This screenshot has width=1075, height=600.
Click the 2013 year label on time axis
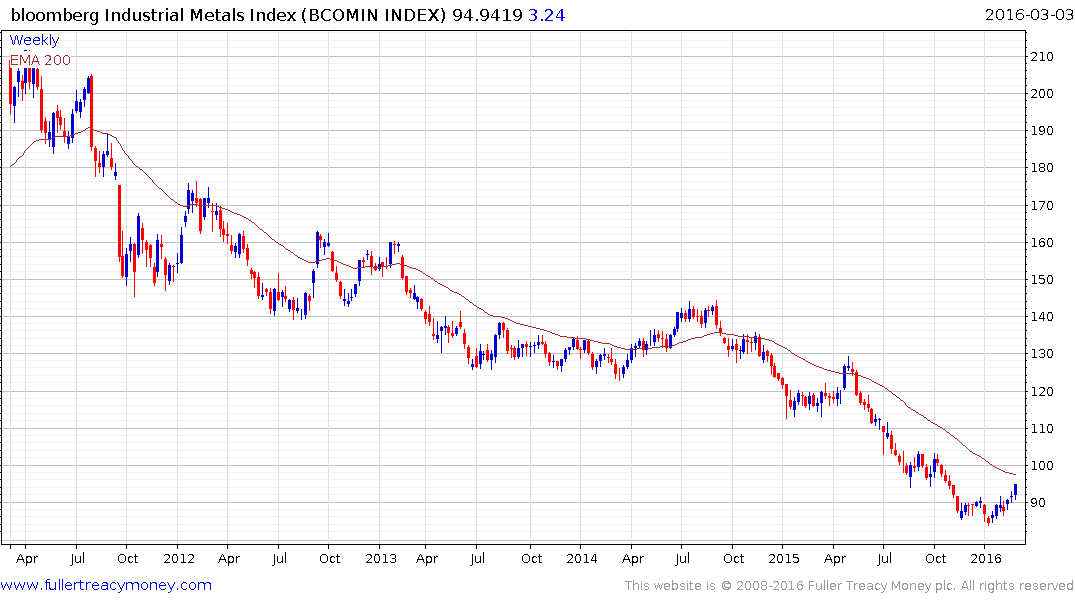[381, 558]
